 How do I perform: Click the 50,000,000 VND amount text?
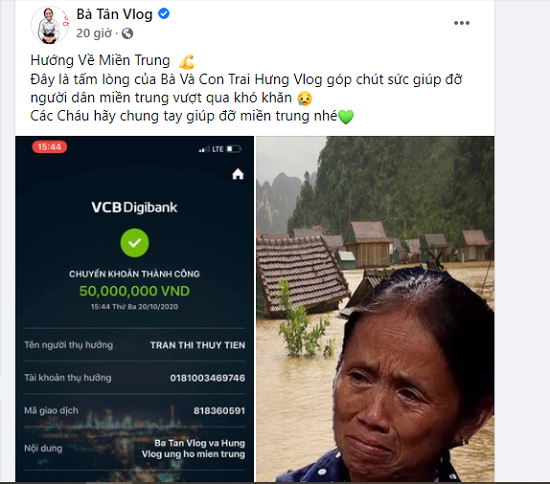pos(134,291)
